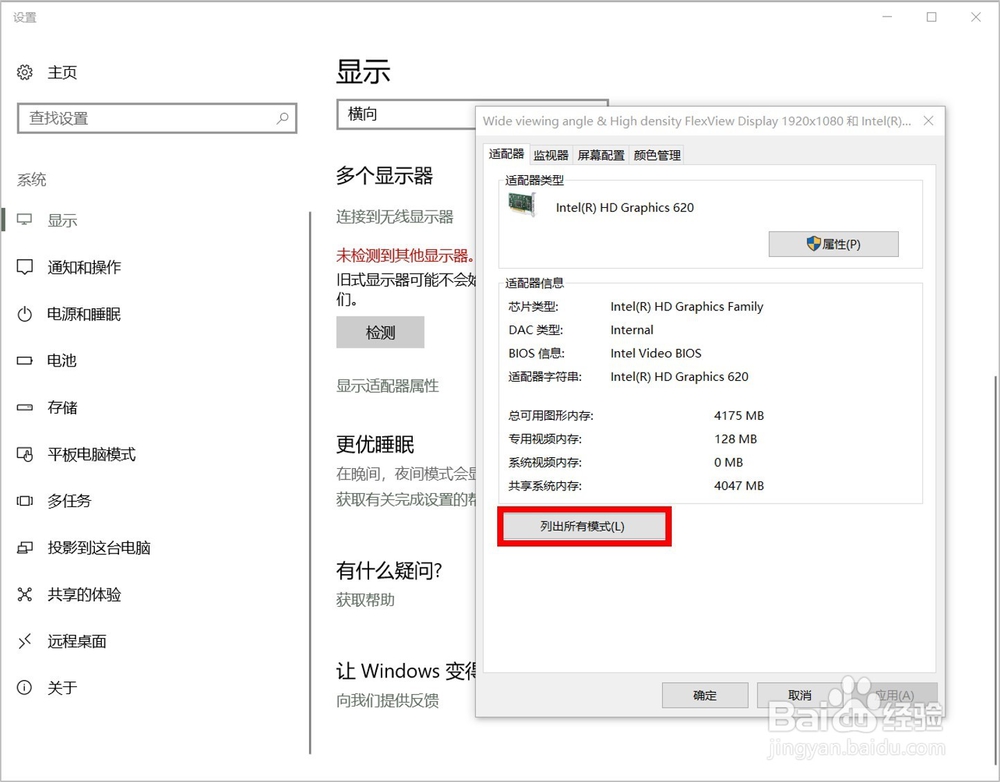1000x782 pixels.
Task: Click the Home gear icon
Action: [24, 72]
